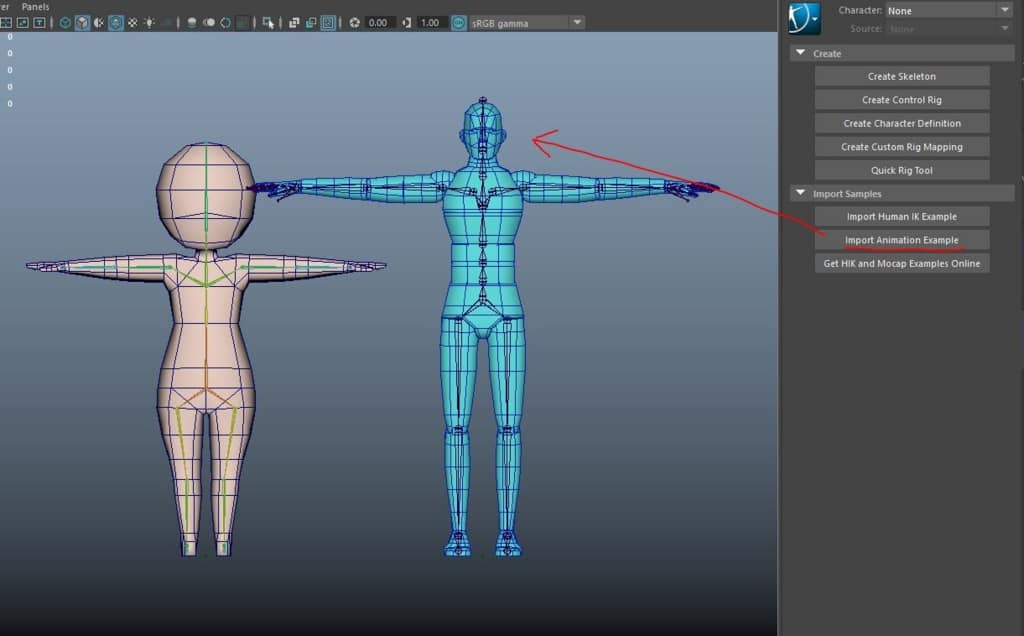Open the HumanIK blue icon menu
Image resolution: width=1024 pixels, height=636 pixels.
[804, 18]
